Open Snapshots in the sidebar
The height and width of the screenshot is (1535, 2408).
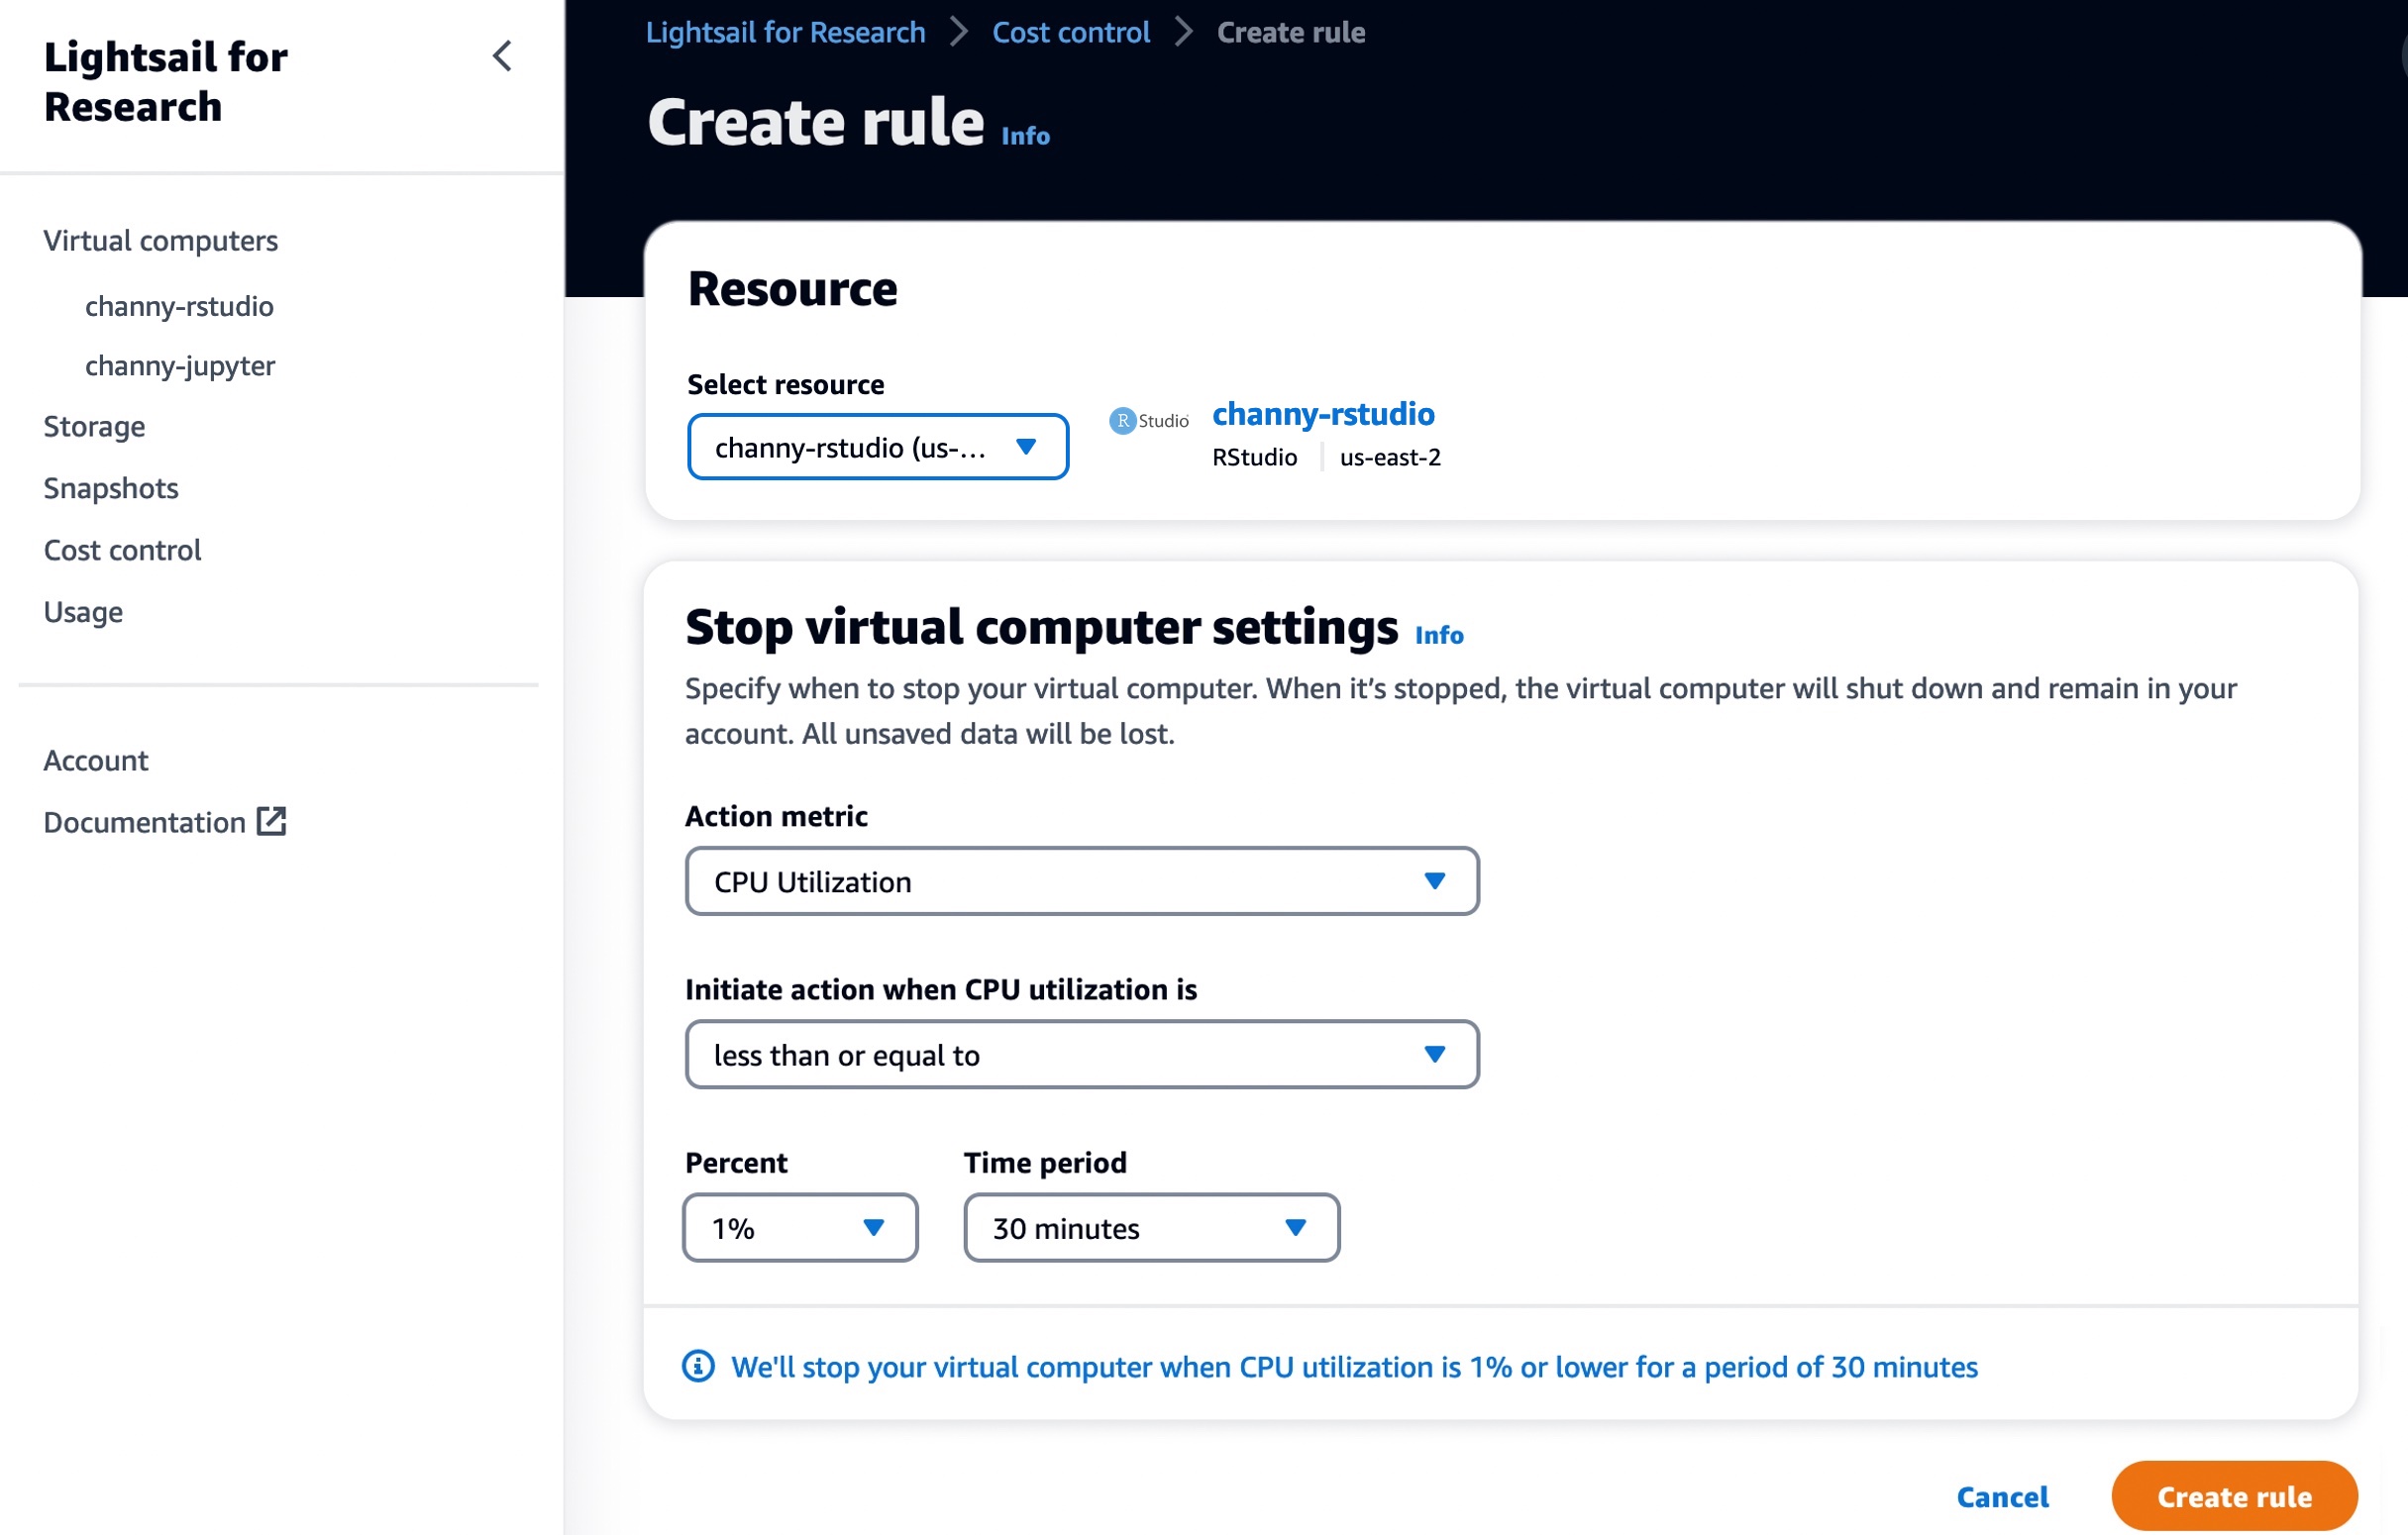click(x=111, y=488)
